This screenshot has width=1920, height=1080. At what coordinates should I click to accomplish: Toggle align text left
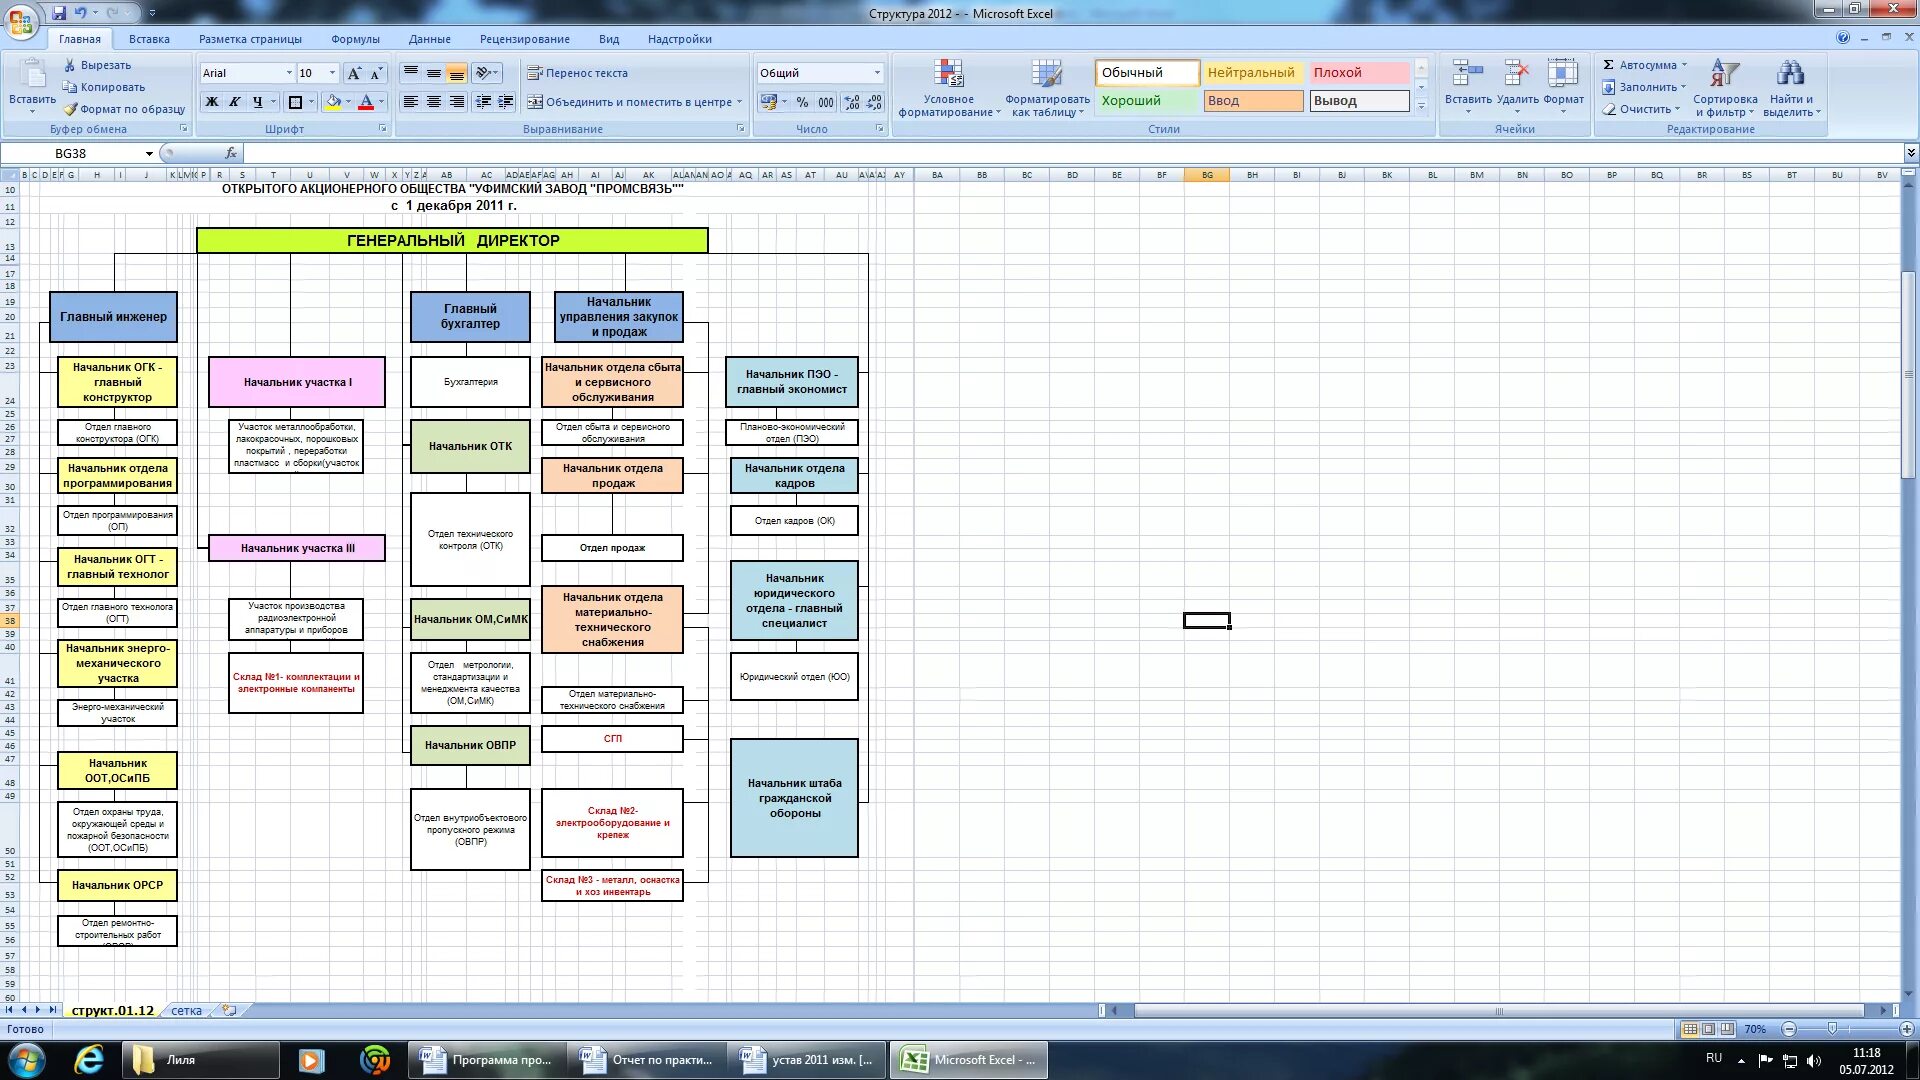coord(411,102)
